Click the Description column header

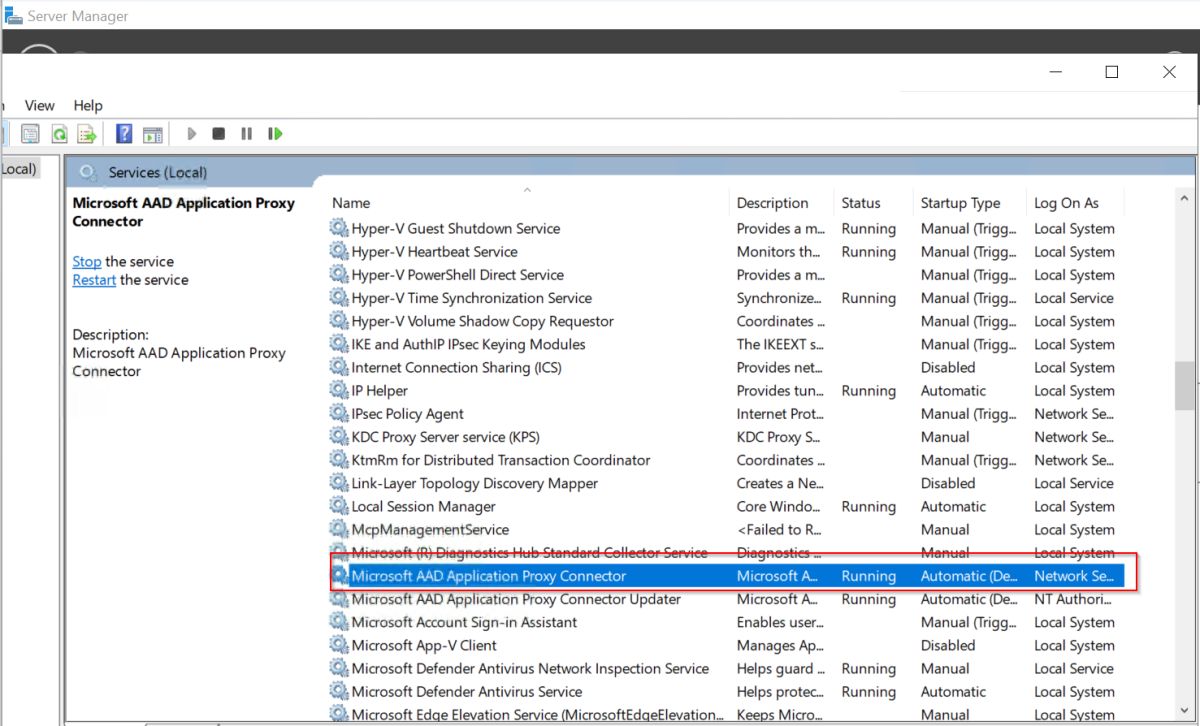(772, 202)
